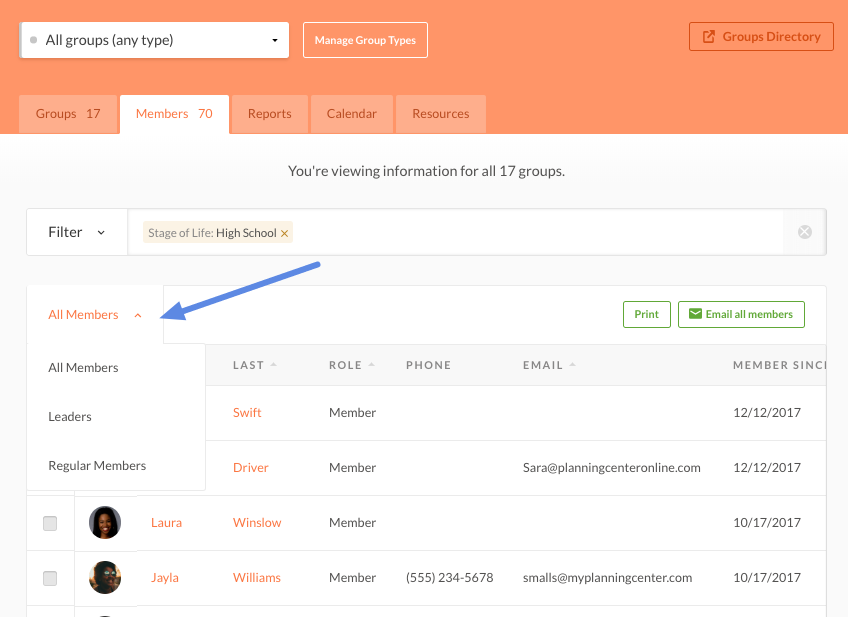The image size is (848, 617).
Task: Remove the High School filter tag
Action: 284,233
